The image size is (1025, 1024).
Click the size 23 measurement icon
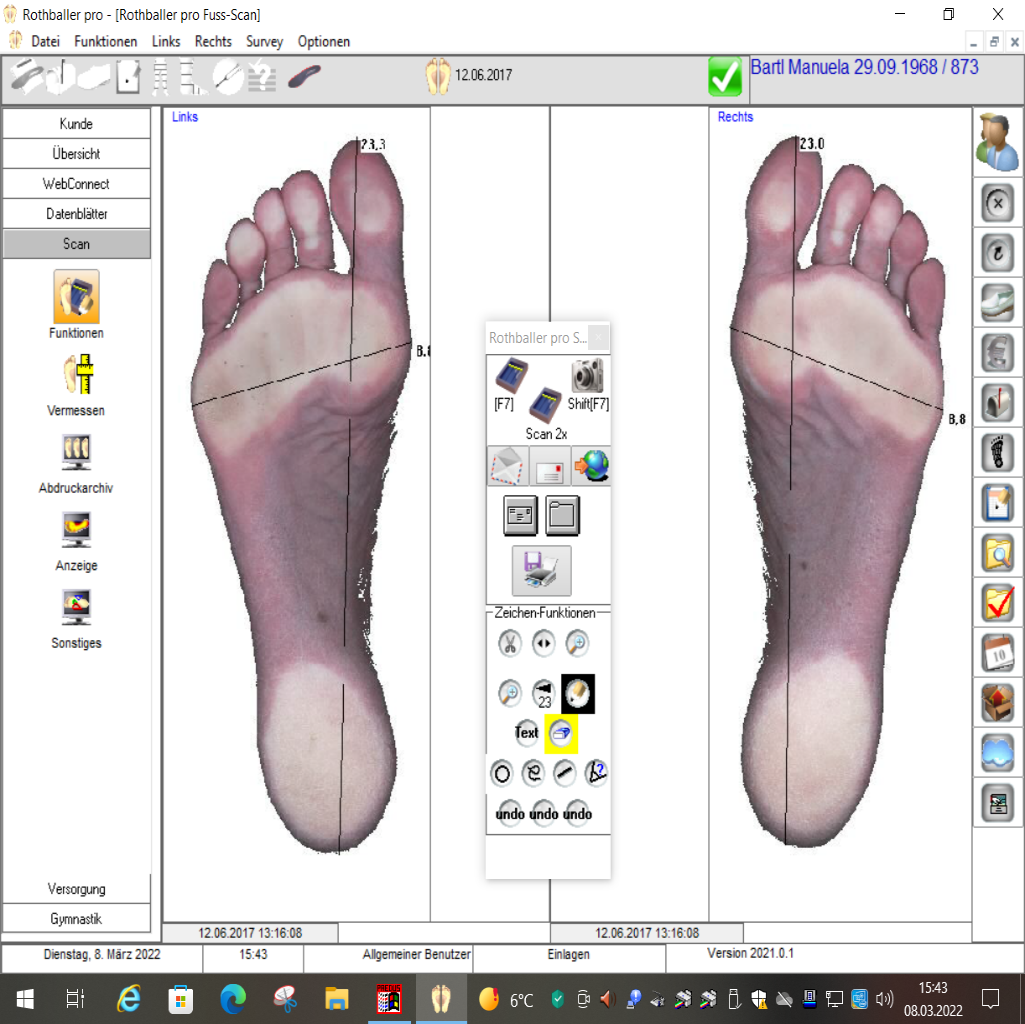pyautogui.click(x=543, y=694)
